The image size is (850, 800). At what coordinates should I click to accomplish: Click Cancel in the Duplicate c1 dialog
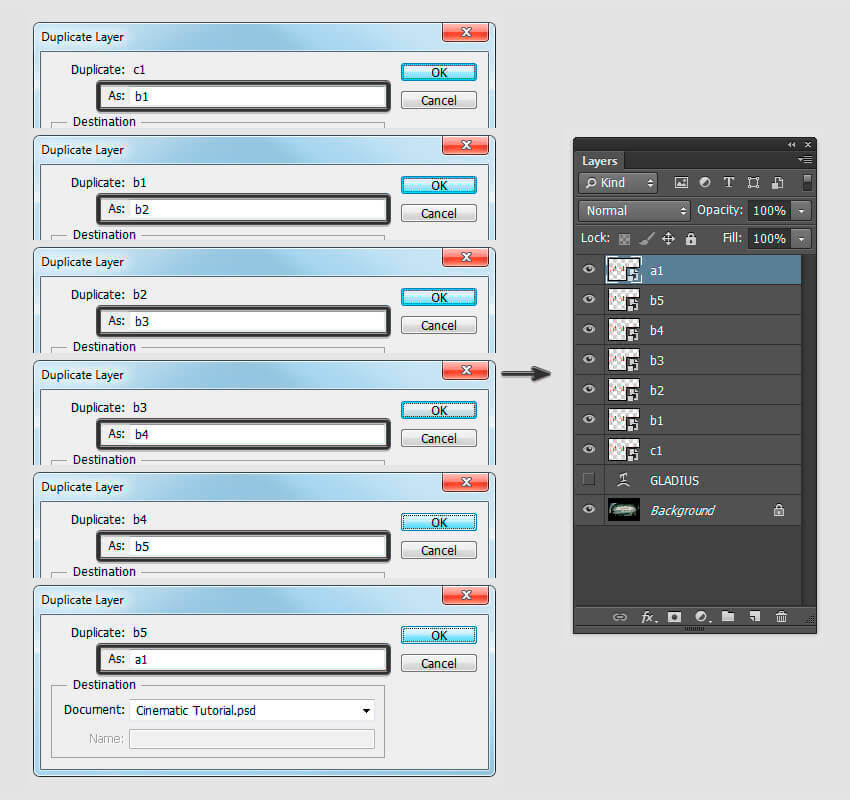(x=439, y=100)
